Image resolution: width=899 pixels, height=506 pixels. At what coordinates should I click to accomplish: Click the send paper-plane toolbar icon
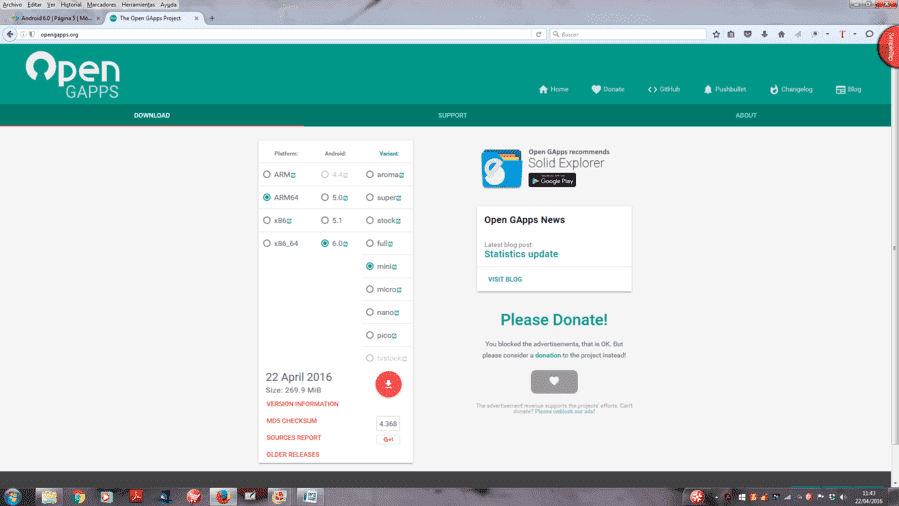point(798,34)
